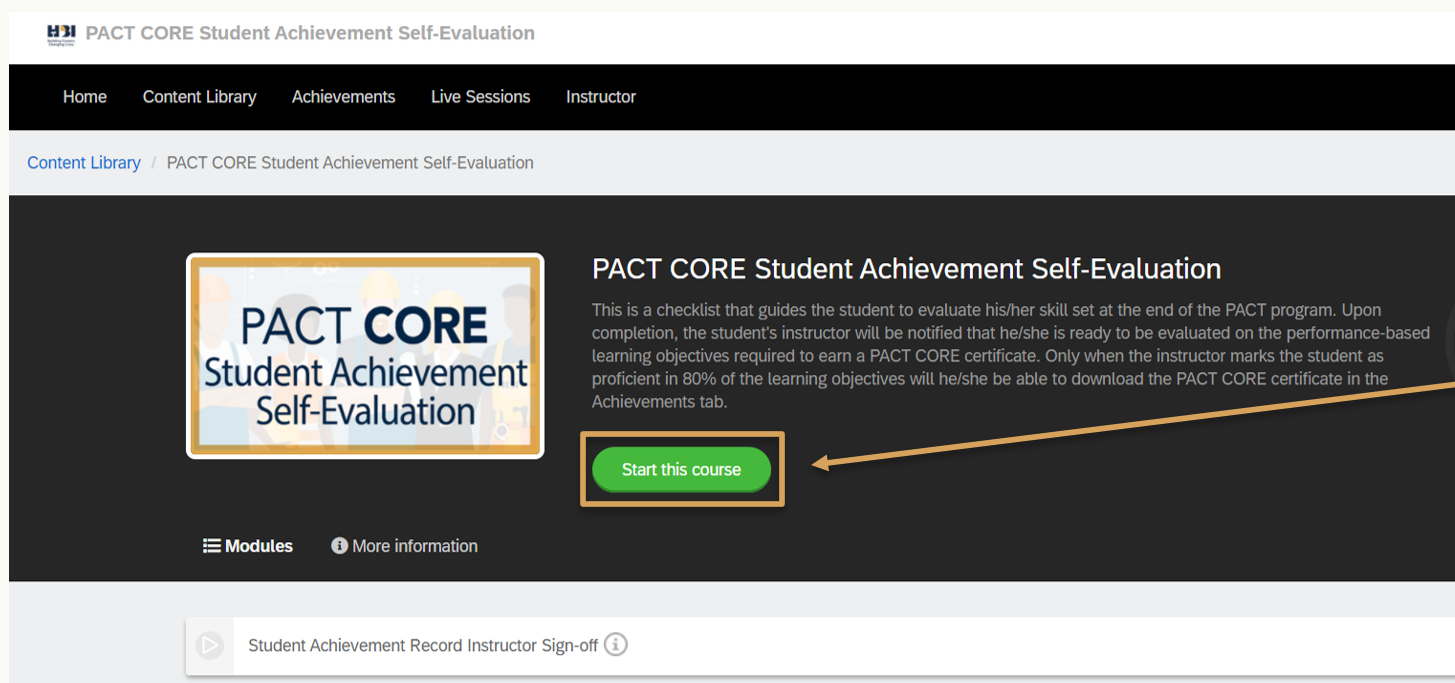This screenshot has height=683, width=1455.
Task: Click the large white course title heading
Action: coord(906,269)
